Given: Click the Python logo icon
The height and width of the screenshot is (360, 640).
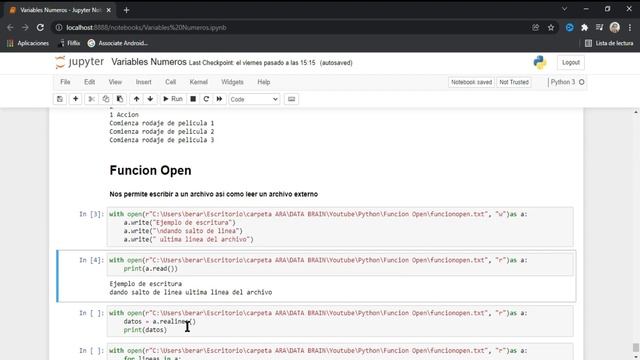Looking at the screenshot, I should (x=540, y=62).
